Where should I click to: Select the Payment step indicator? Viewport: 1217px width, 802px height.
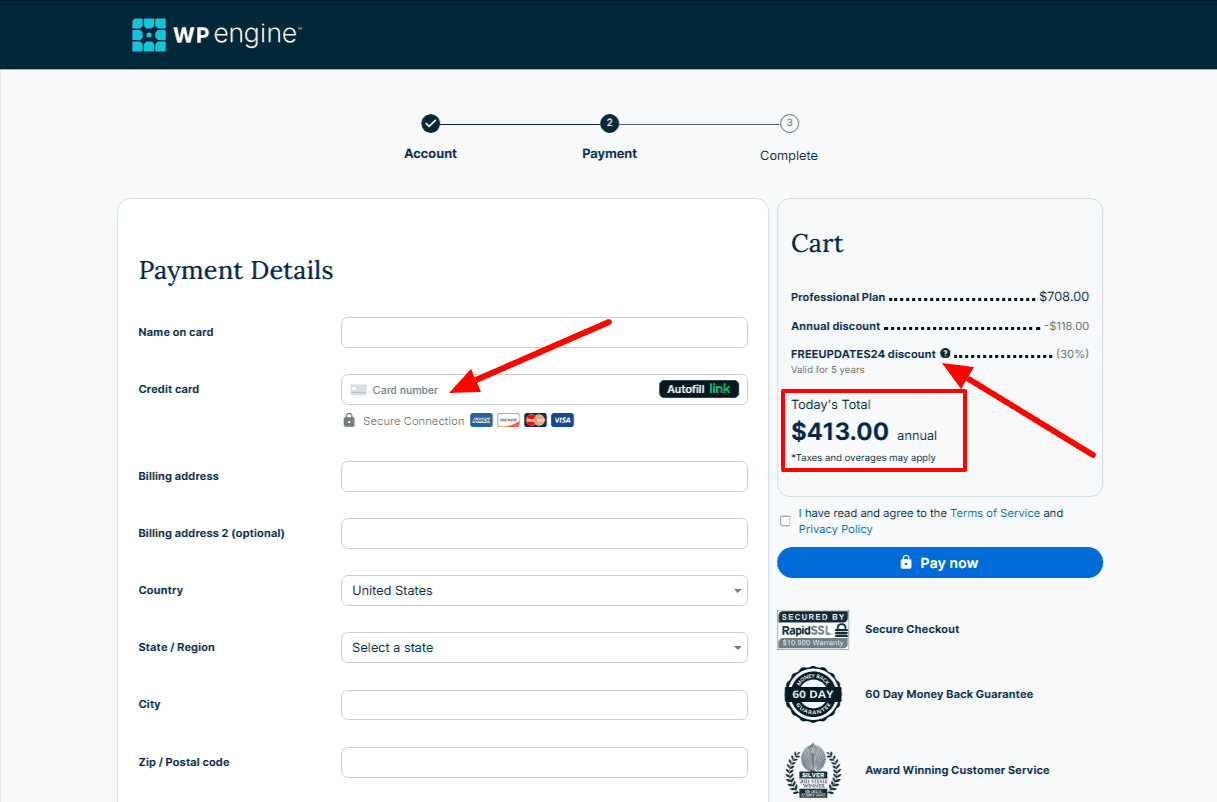(610, 124)
